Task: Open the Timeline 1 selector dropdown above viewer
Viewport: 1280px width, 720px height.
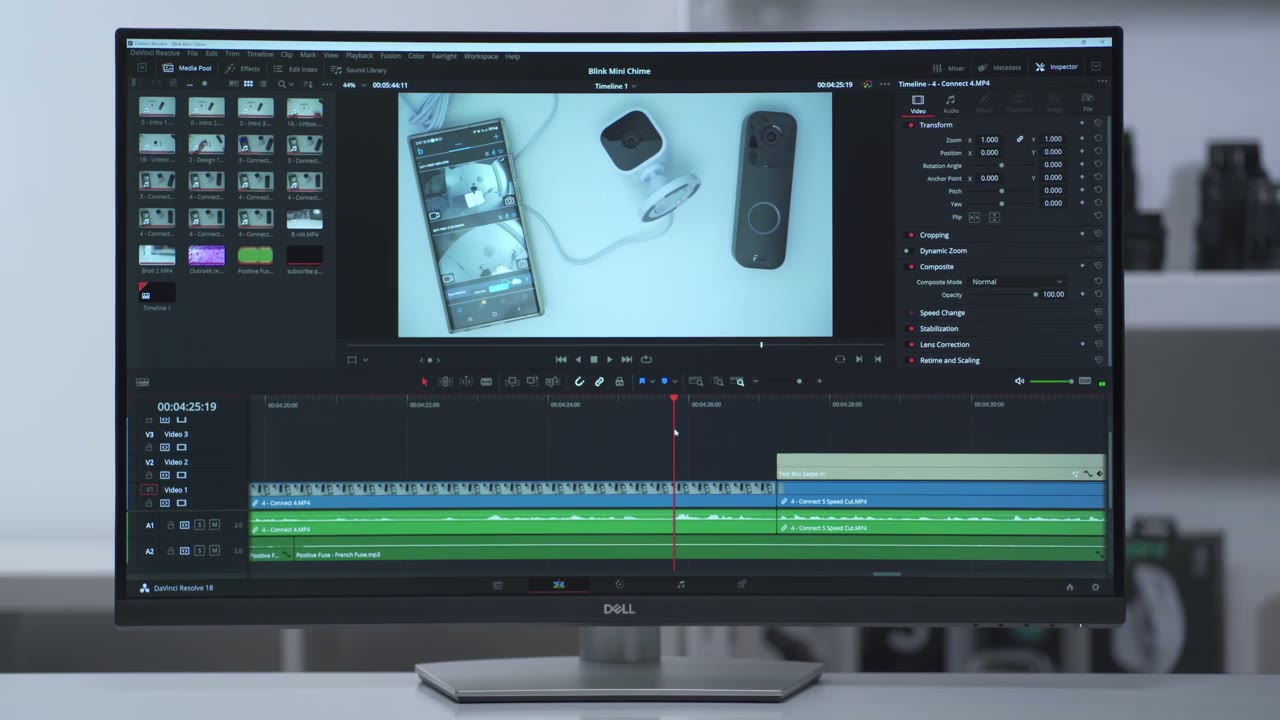Action: [614, 86]
